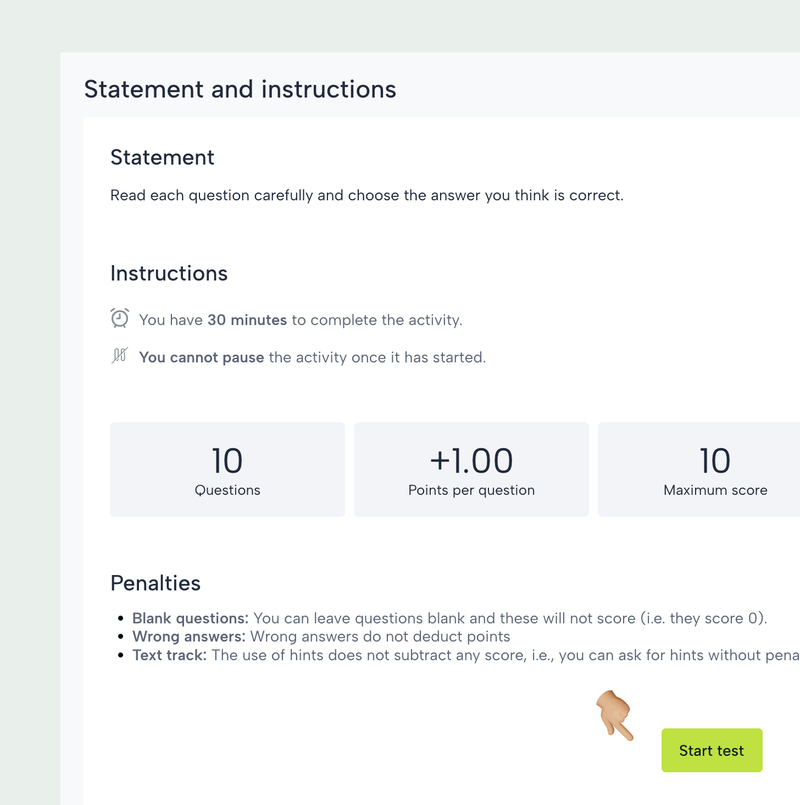
Task: Click the 'Points per question' label
Action: (471, 490)
